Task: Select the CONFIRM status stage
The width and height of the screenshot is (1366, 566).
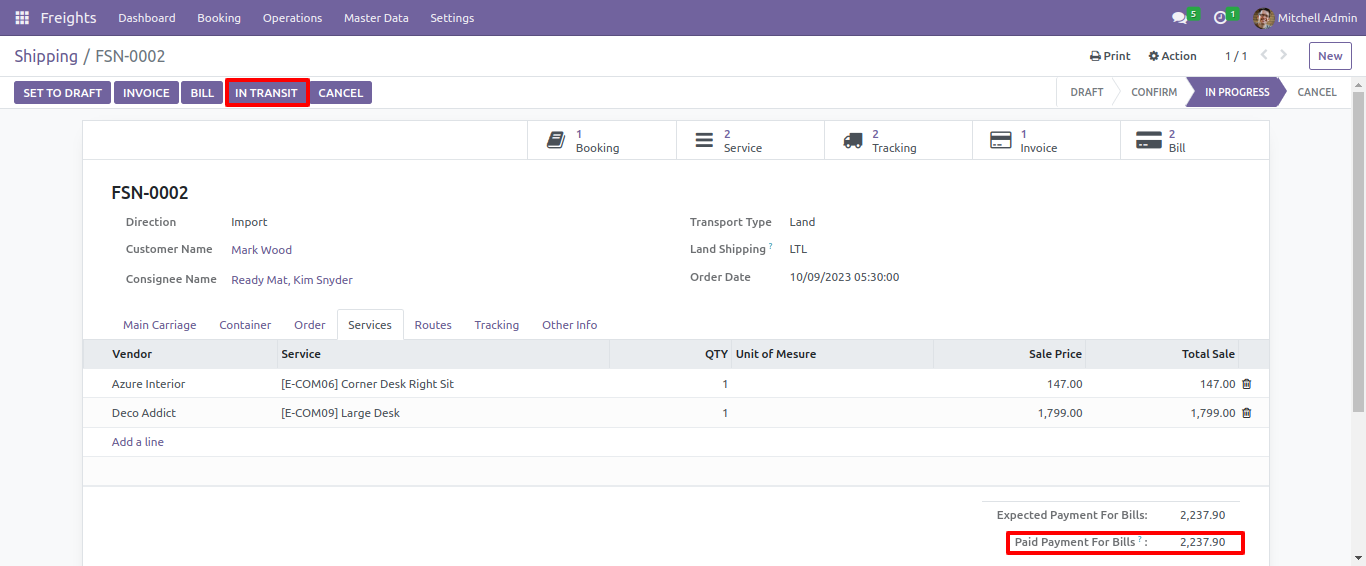Action: tap(1154, 92)
